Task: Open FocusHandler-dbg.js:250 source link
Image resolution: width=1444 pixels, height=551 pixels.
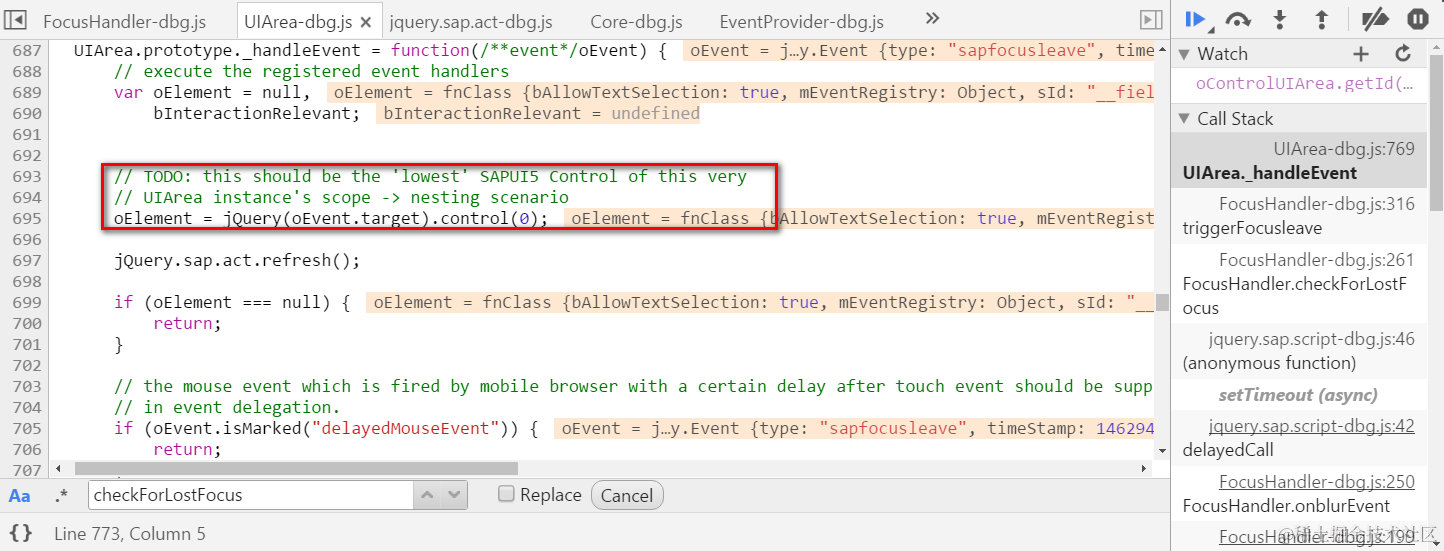Action: (1317, 482)
